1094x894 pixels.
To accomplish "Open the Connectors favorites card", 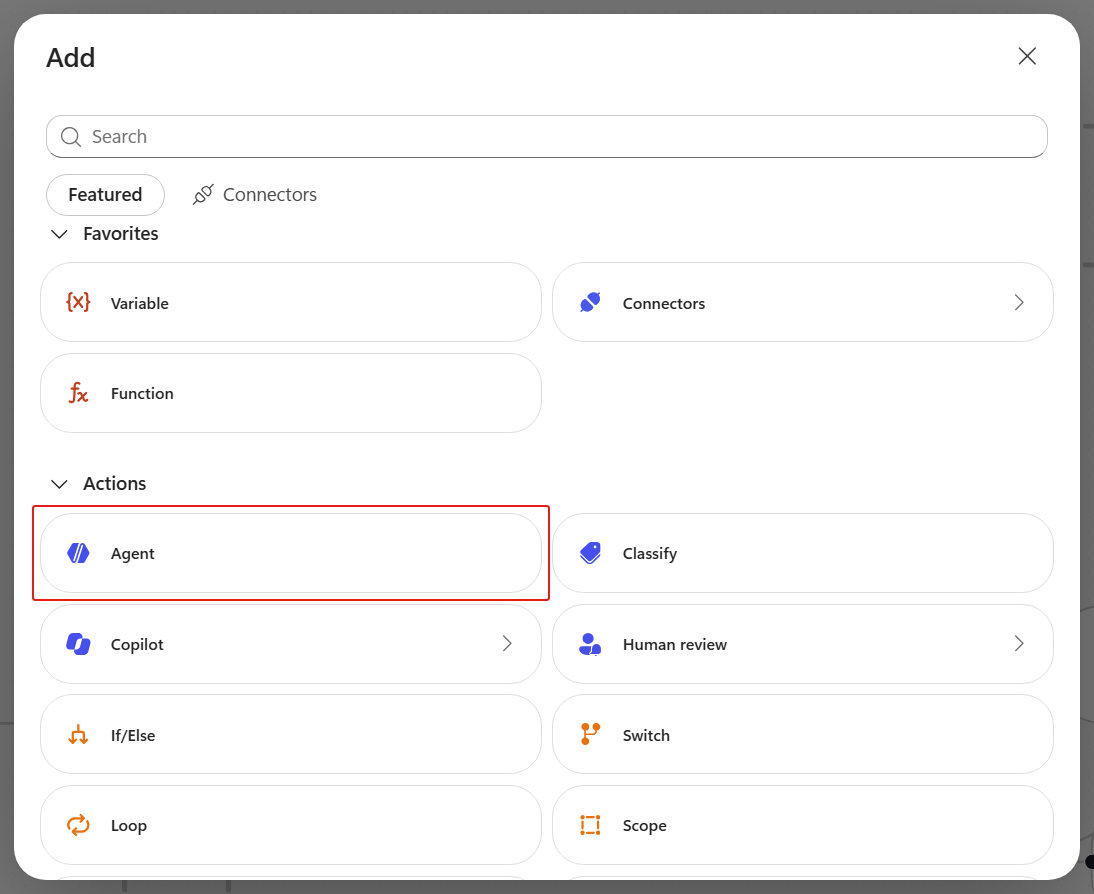I will [802, 302].
